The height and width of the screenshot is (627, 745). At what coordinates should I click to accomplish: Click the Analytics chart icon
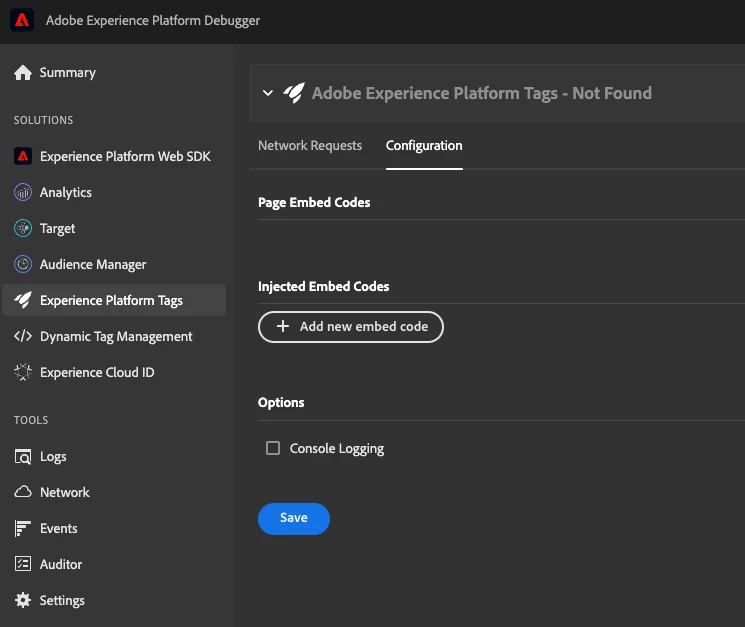[x=23, y=192]
